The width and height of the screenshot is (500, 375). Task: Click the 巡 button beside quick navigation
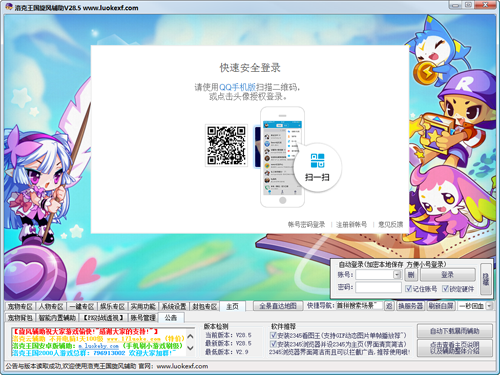[x=389, y=306]
